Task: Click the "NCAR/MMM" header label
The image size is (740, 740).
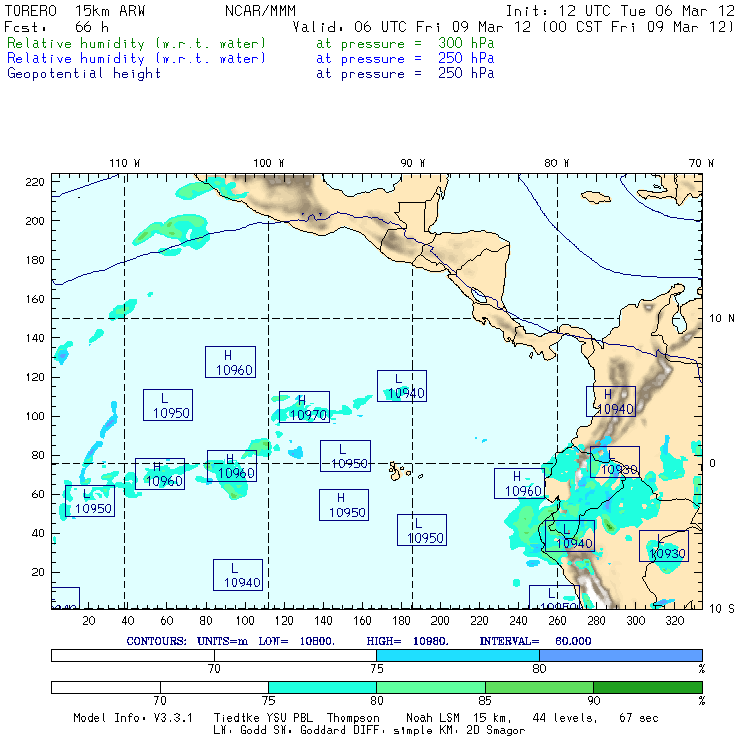Action: tap(260, 10)
